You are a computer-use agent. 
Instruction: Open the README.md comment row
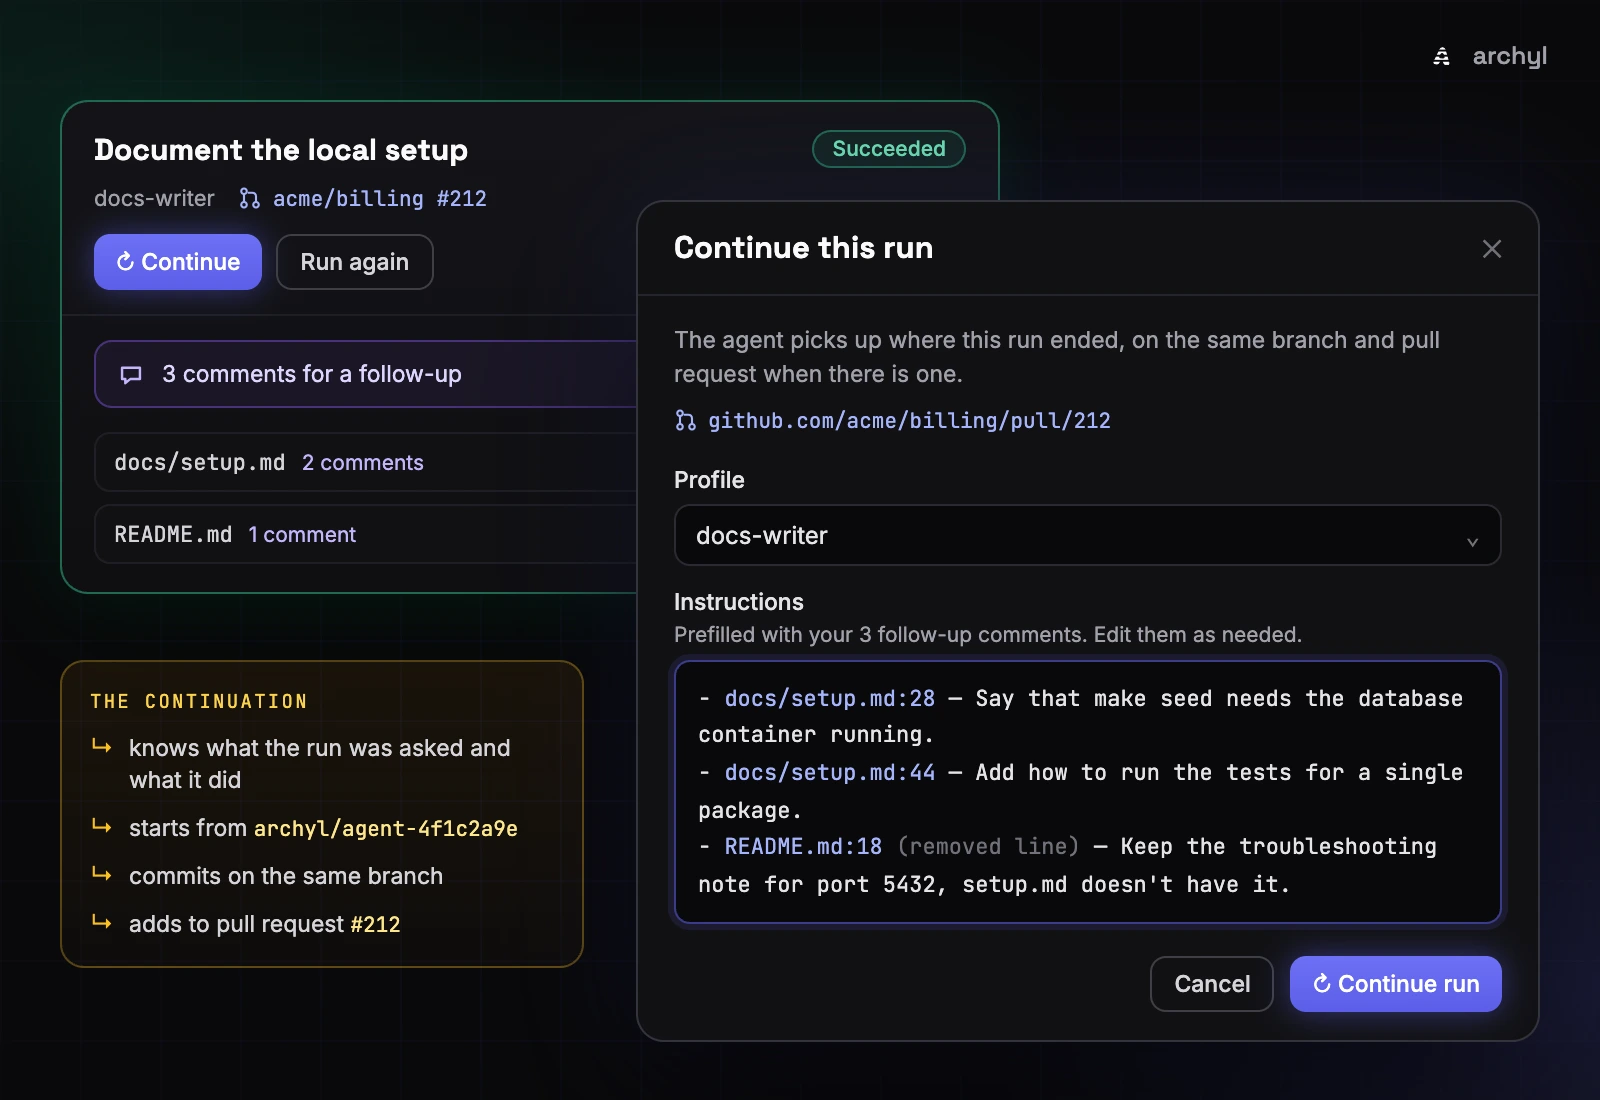[x=366, y=534]
